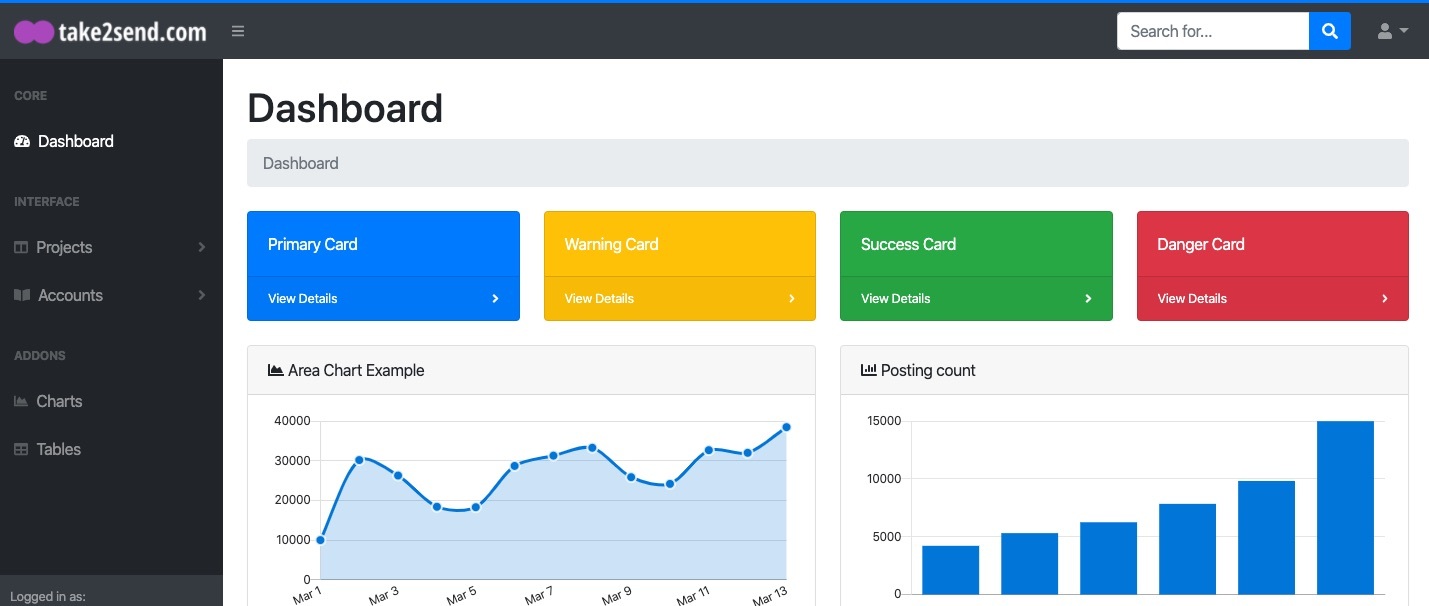The height and width of the screenshot is (606, 1429).
Task: Click the Success Card arrow chevron
Action: [1089, 298]
